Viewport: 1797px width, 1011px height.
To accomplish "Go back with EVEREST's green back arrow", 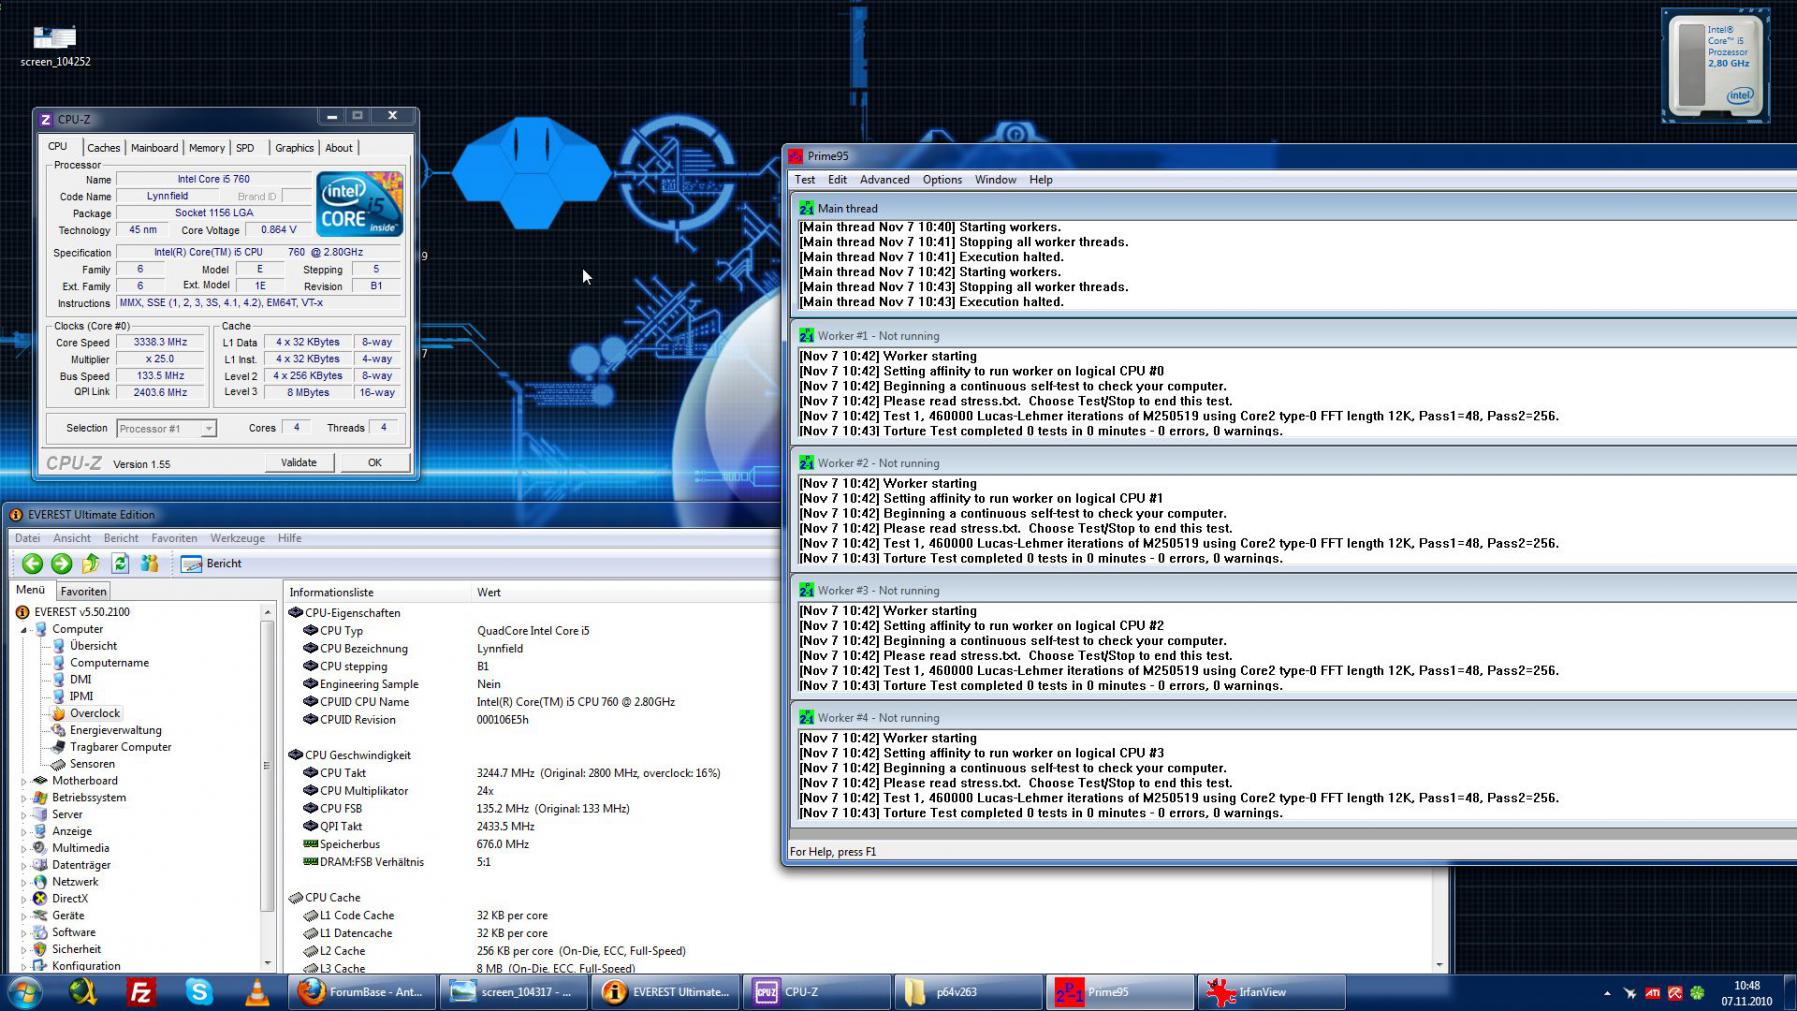I will coord(32,564).
